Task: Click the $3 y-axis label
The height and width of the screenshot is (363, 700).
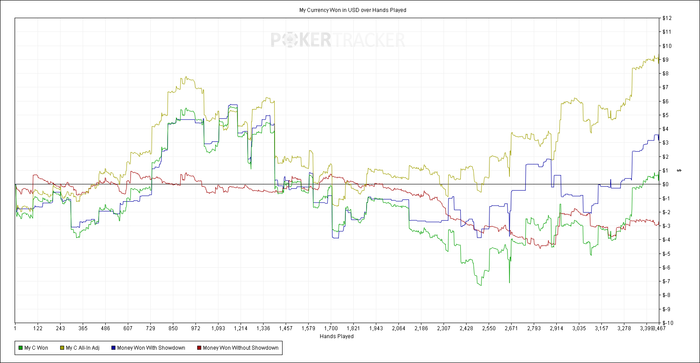Action: click(666, 143)
